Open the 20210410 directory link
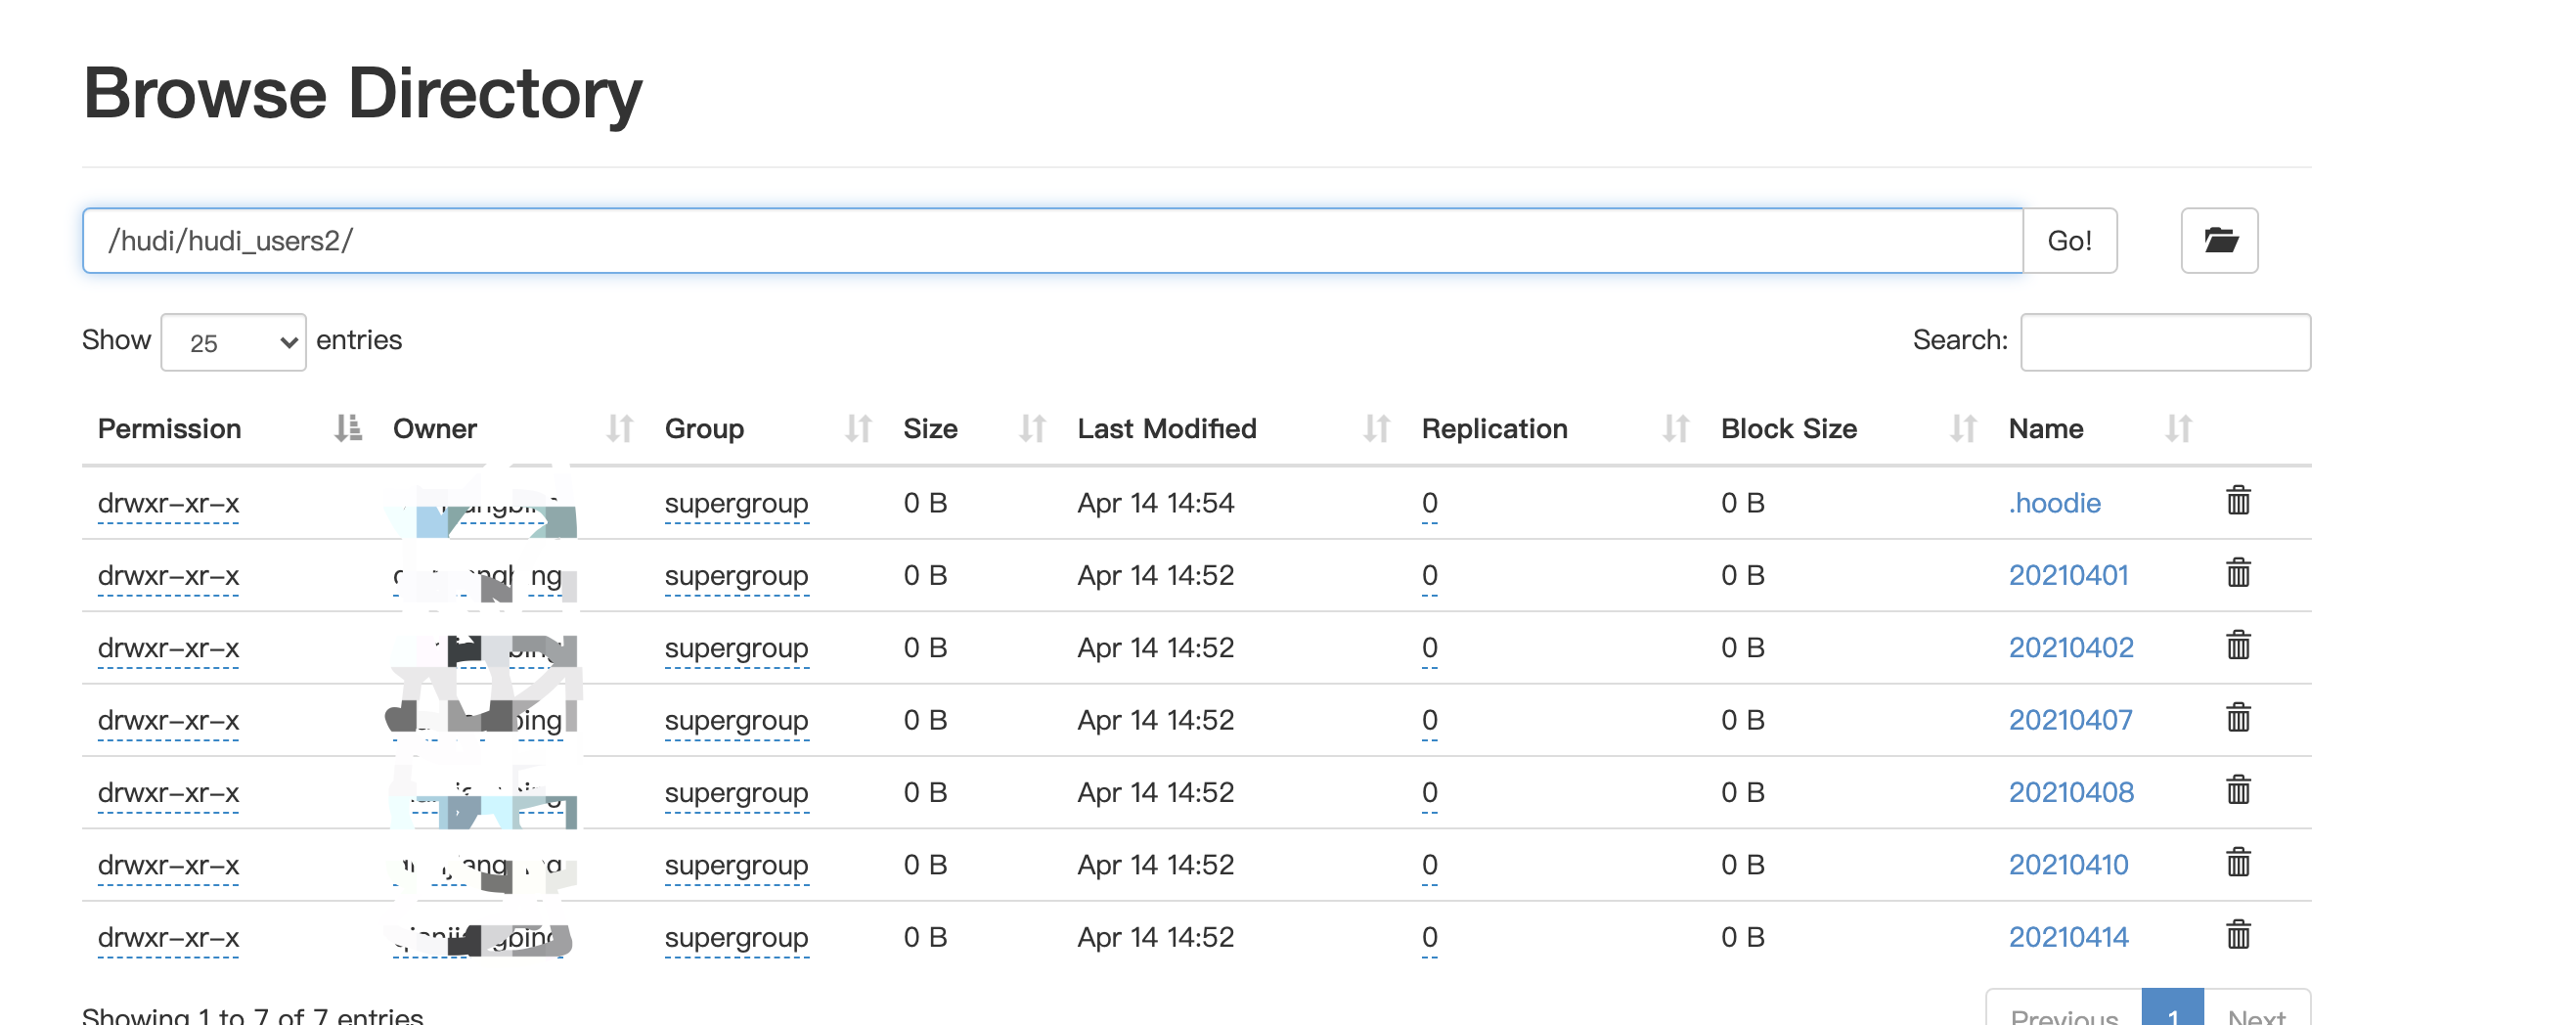Screen dimensions: 2576x1025 2069,864
